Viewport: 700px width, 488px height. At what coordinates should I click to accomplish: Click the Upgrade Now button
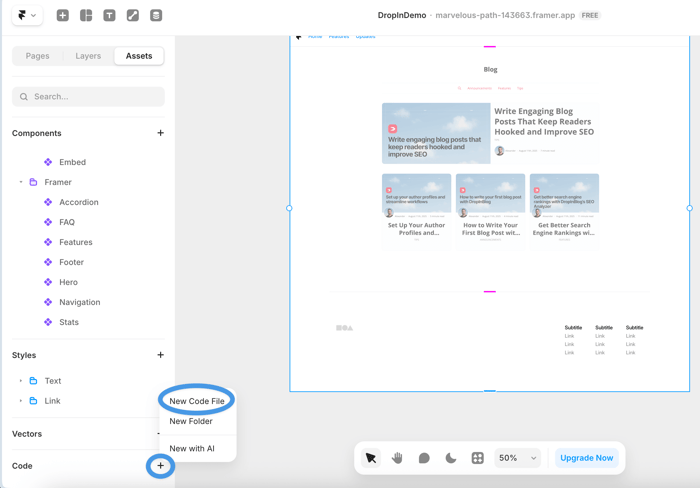point(587,458)
